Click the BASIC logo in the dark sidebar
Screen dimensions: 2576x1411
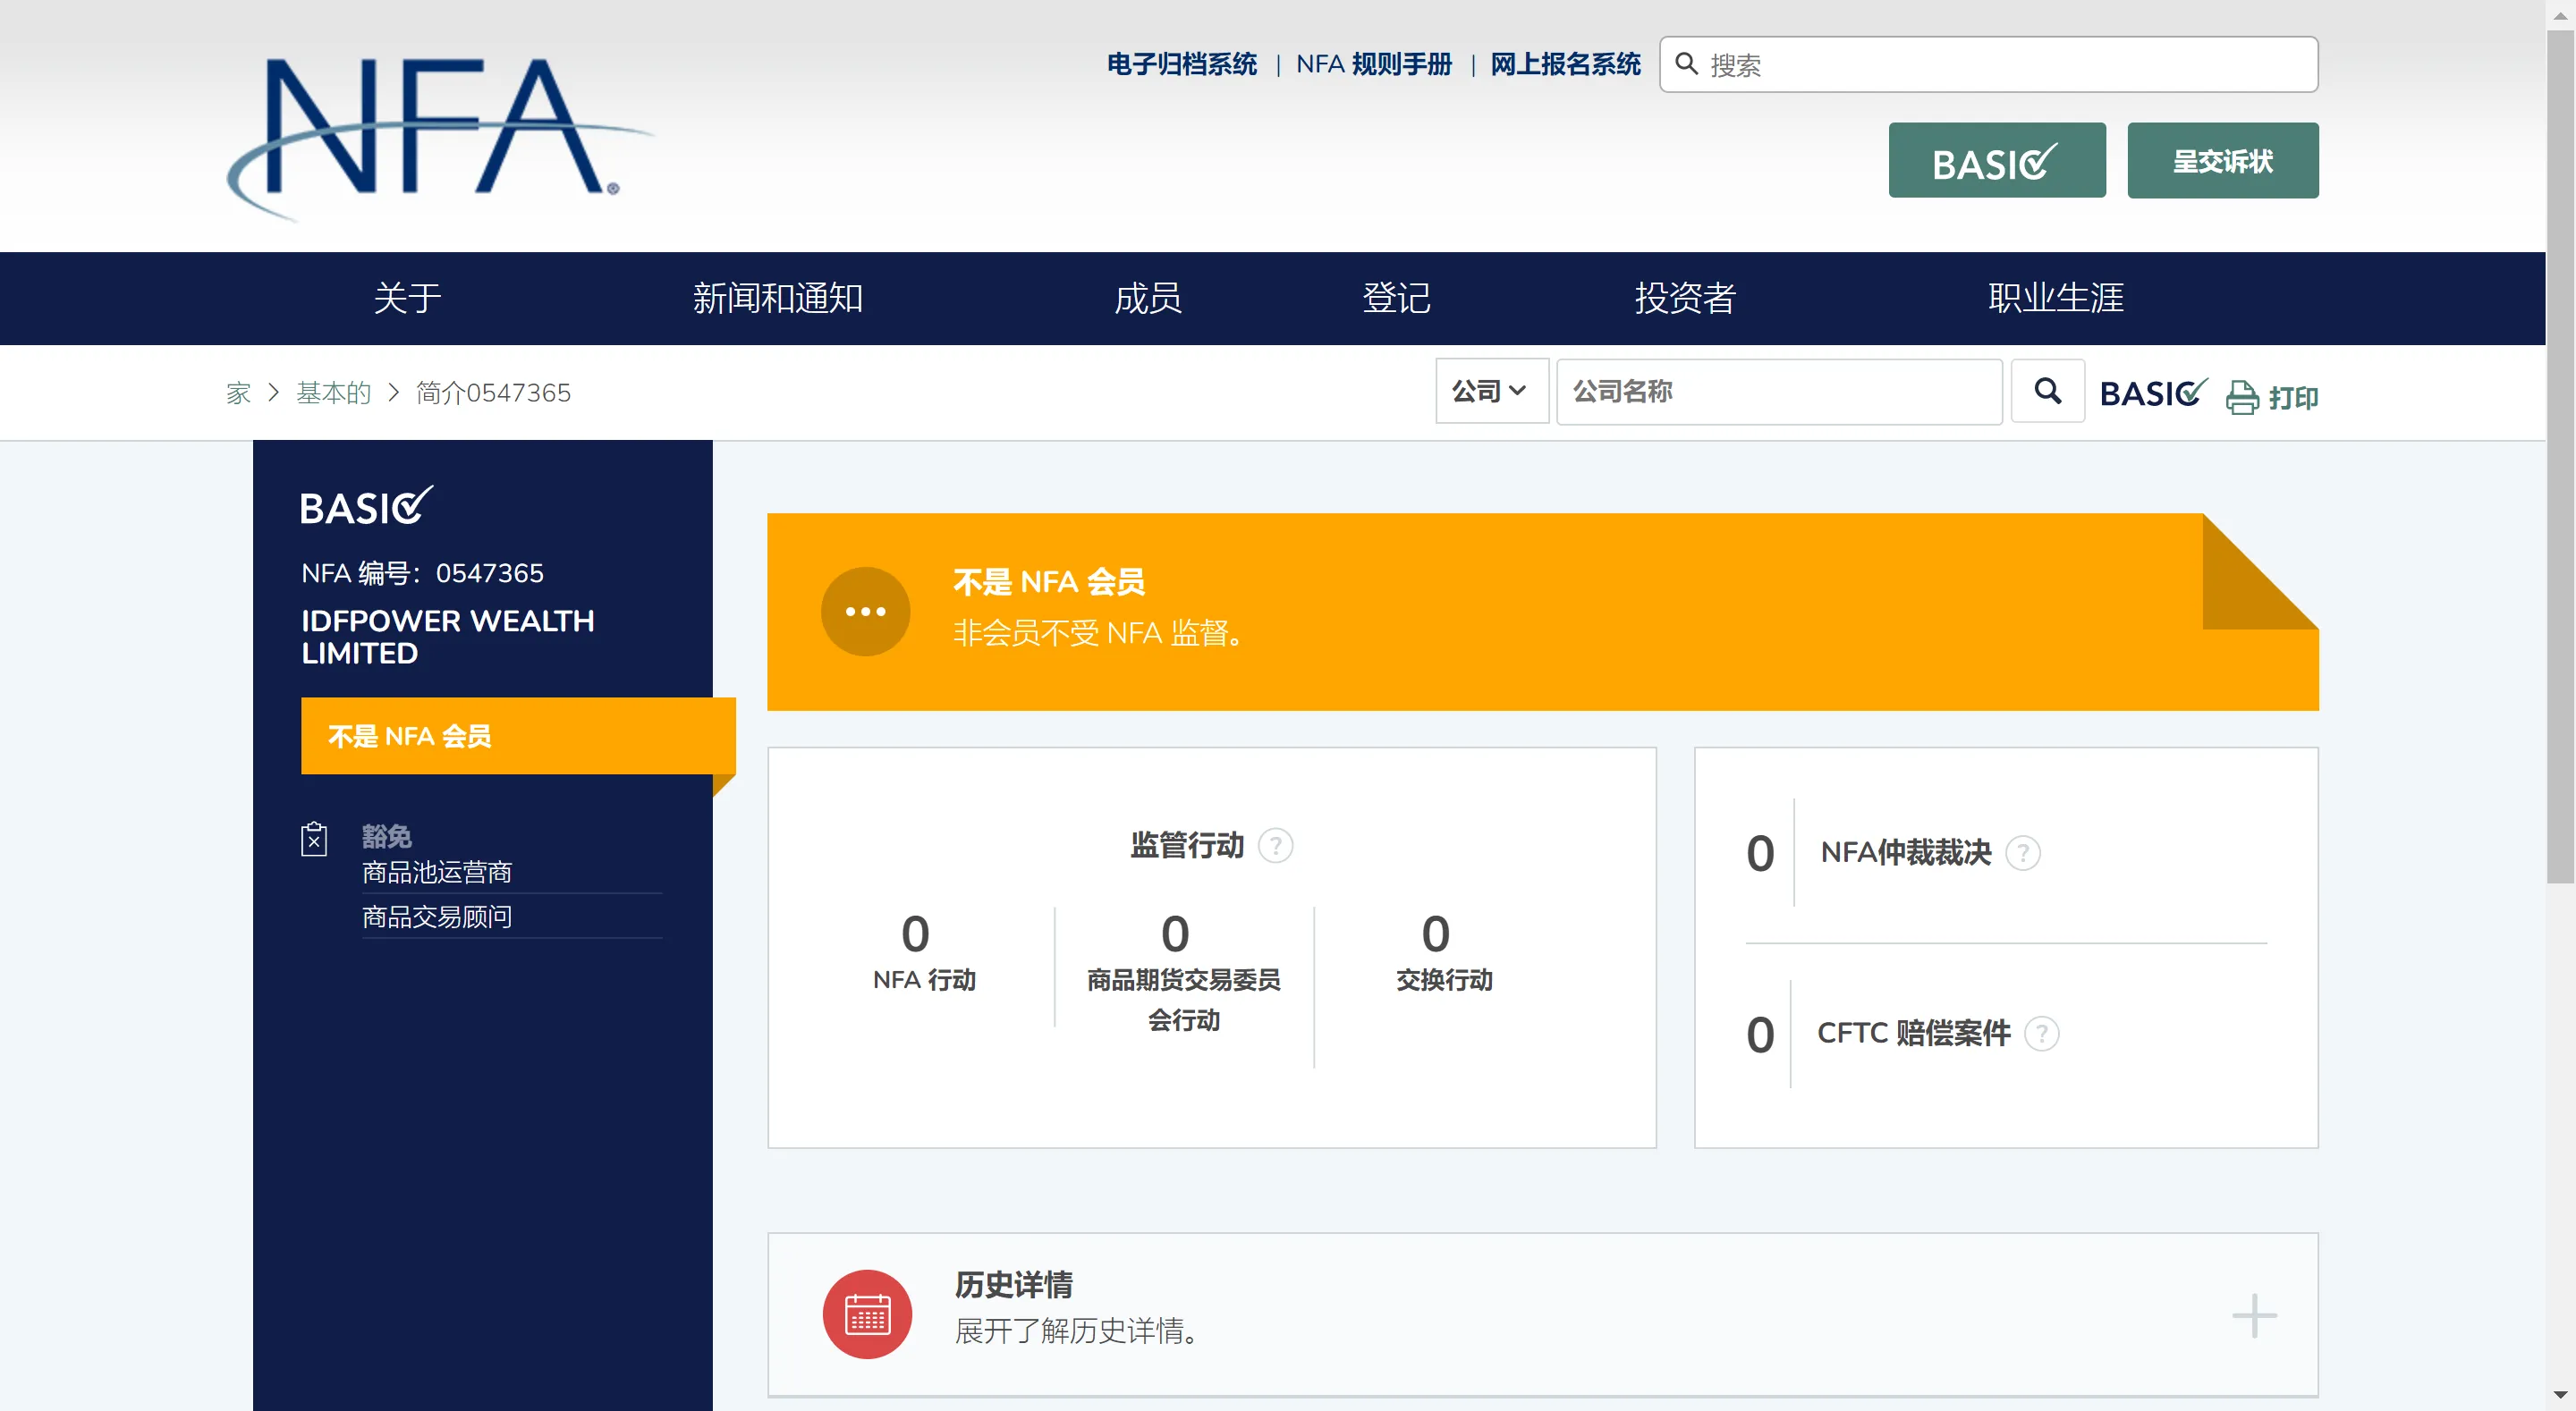366,506
